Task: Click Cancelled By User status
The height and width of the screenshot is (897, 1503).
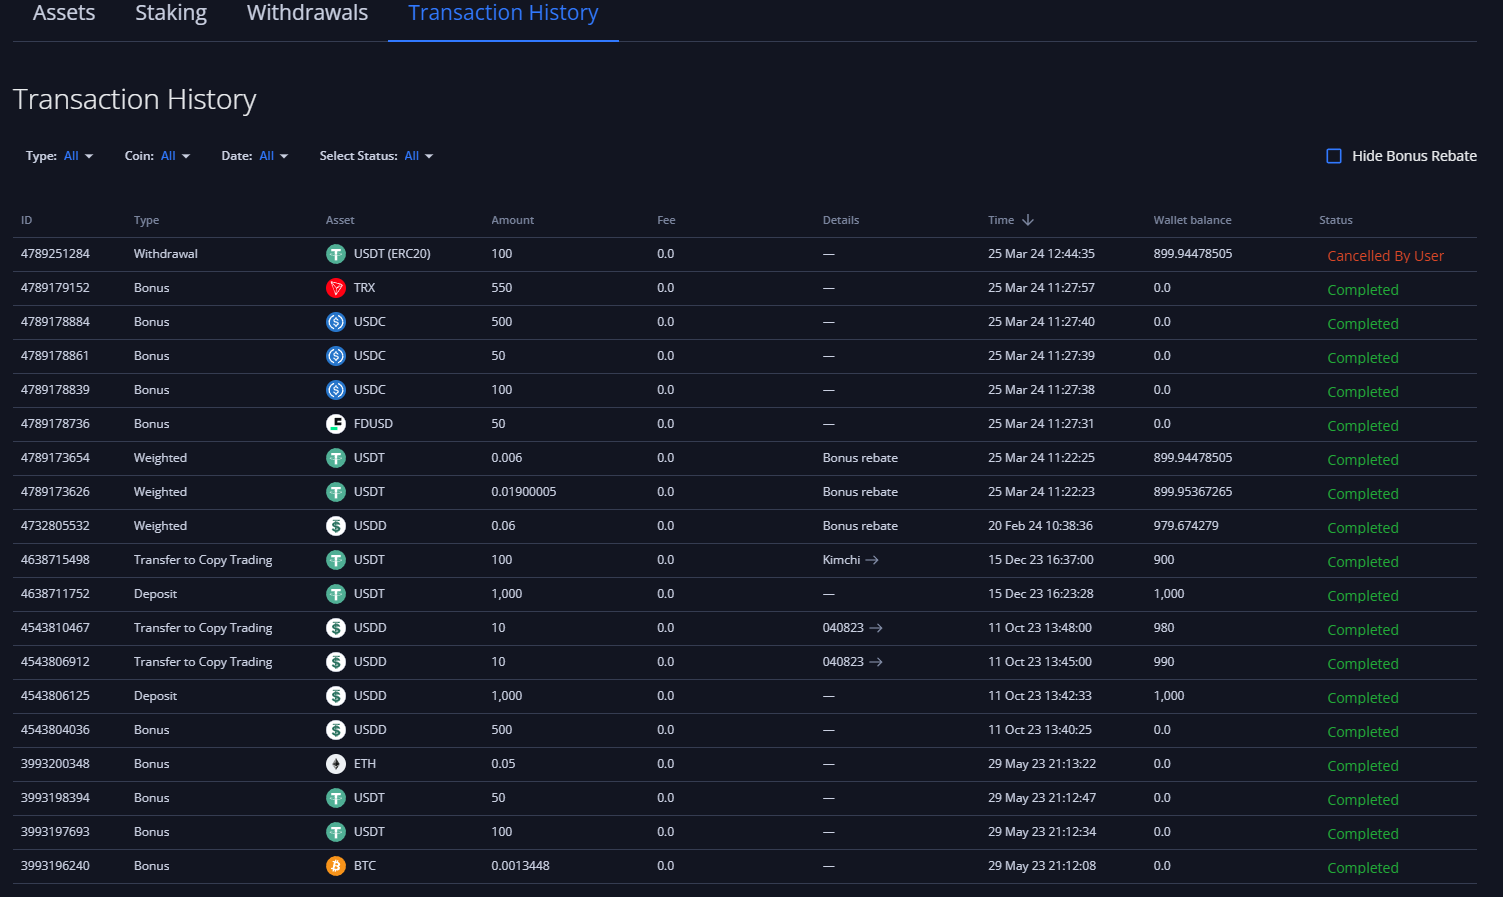Action: (1385, 256)
